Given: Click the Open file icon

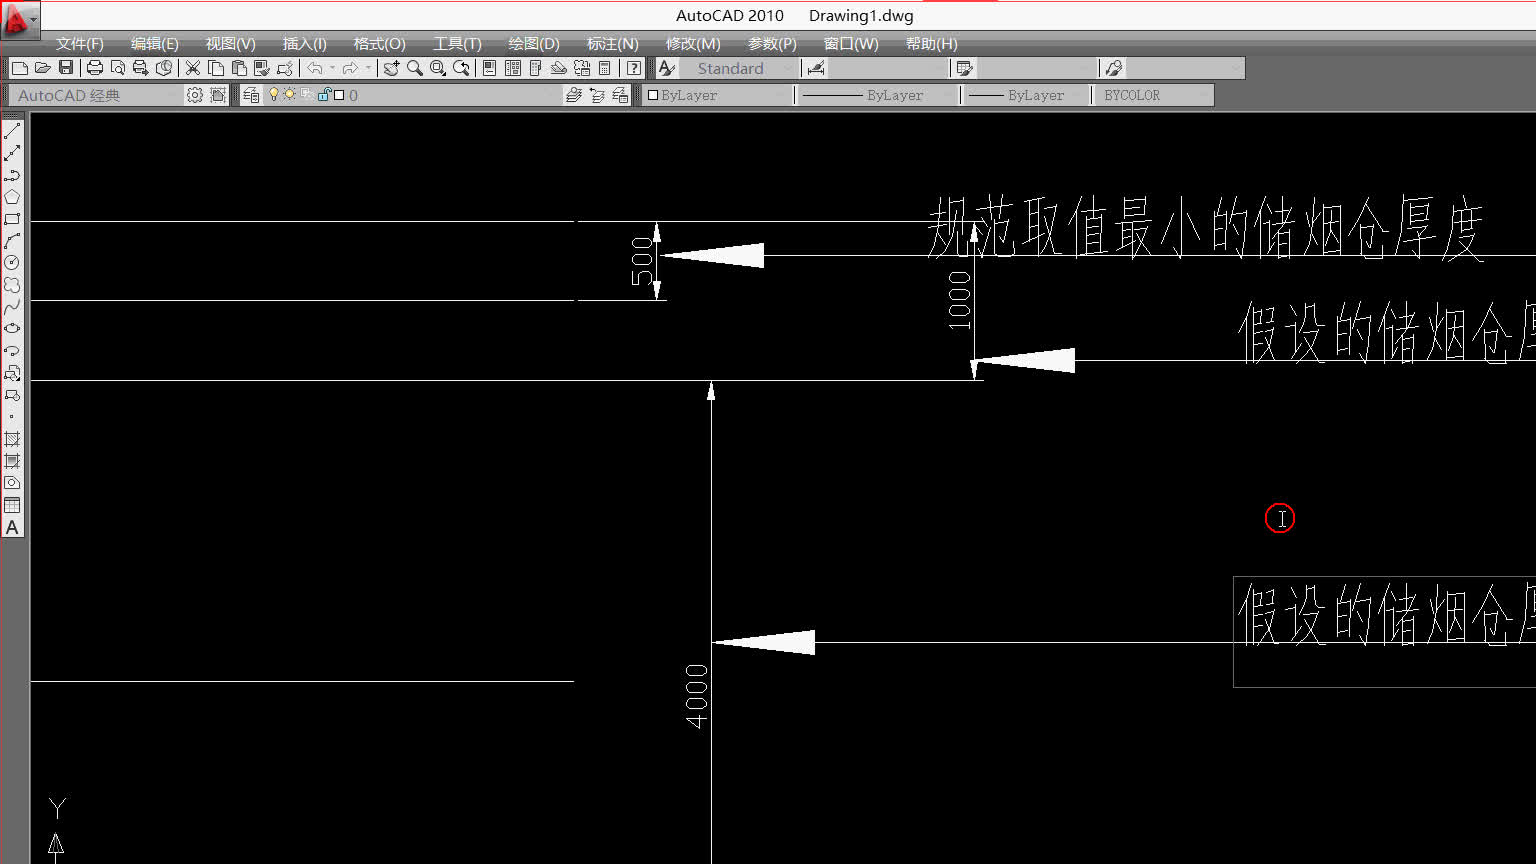Looking at the screenshot, I should coord(42,68).
